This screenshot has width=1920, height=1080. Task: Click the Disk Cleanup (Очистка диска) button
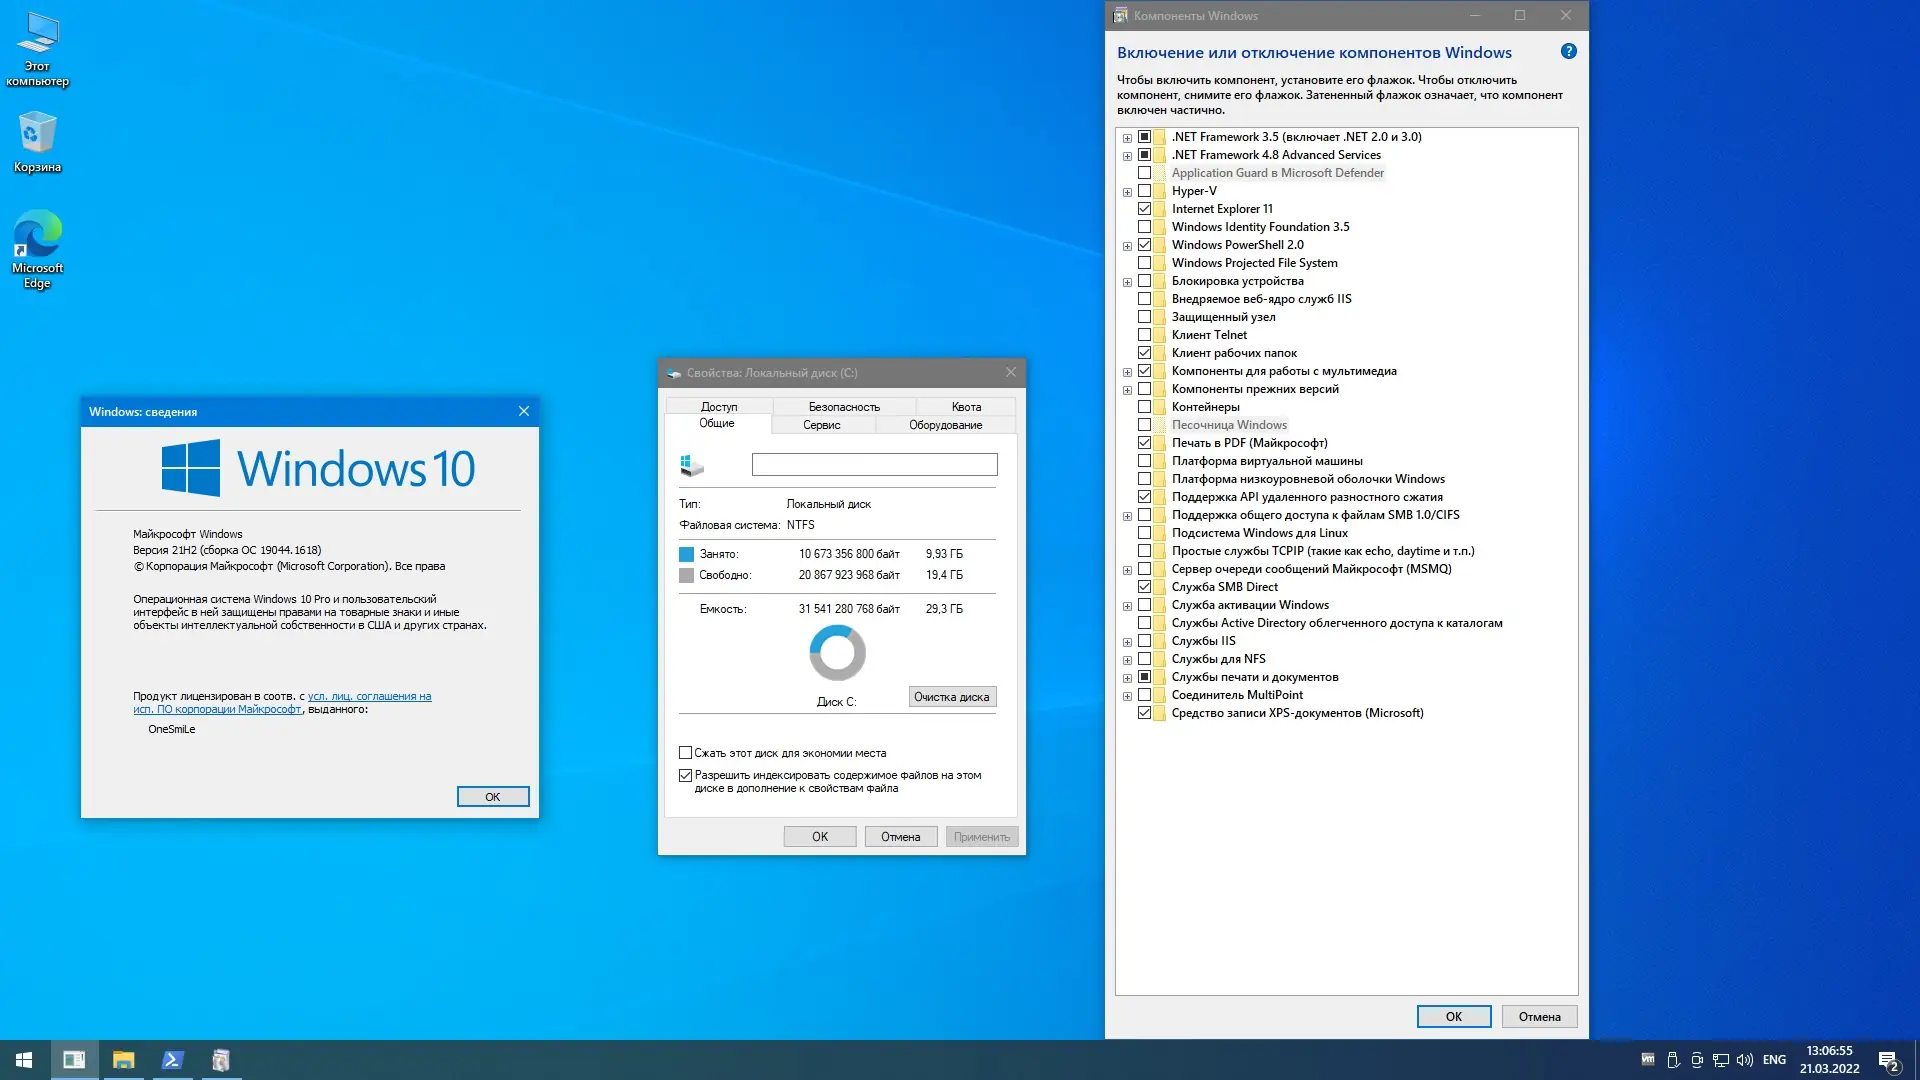pyautogui.click(x=952, y=697)
